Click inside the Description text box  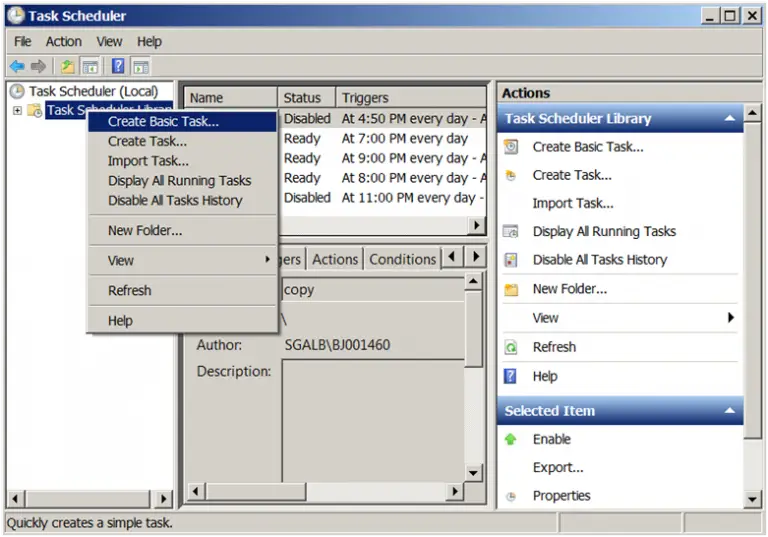click(x=373, y=420)
